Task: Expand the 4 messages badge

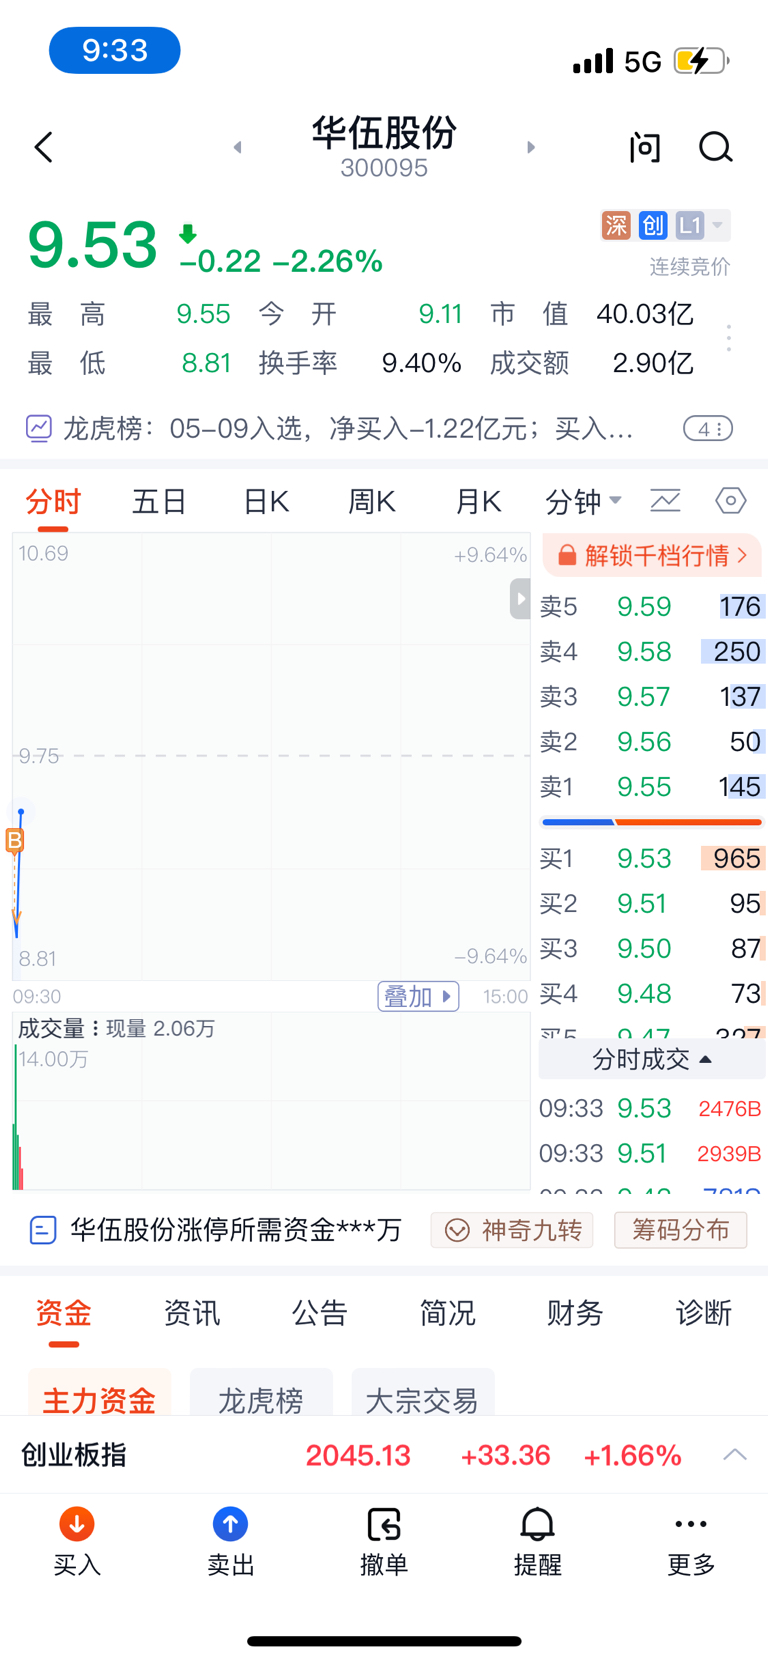Action: pos(708,429)
